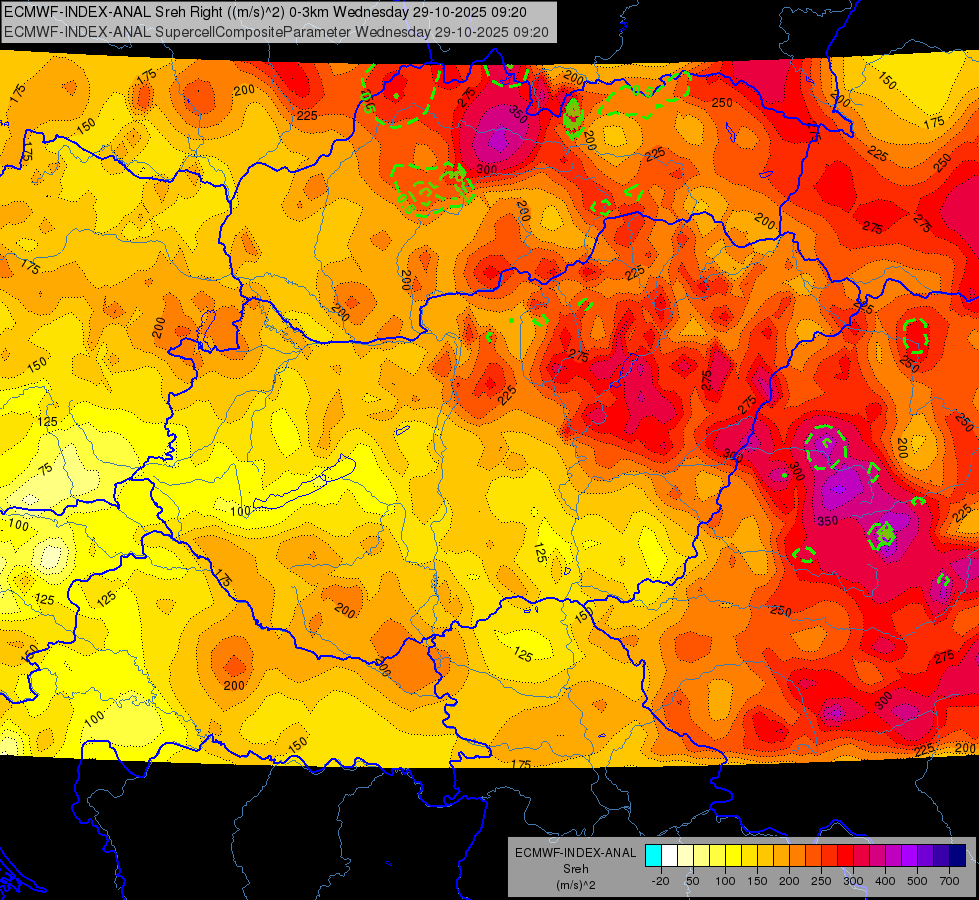Select the white swatch in color legend
The height and width of the screenshot is (900, 979).
(x=669, y=856)
